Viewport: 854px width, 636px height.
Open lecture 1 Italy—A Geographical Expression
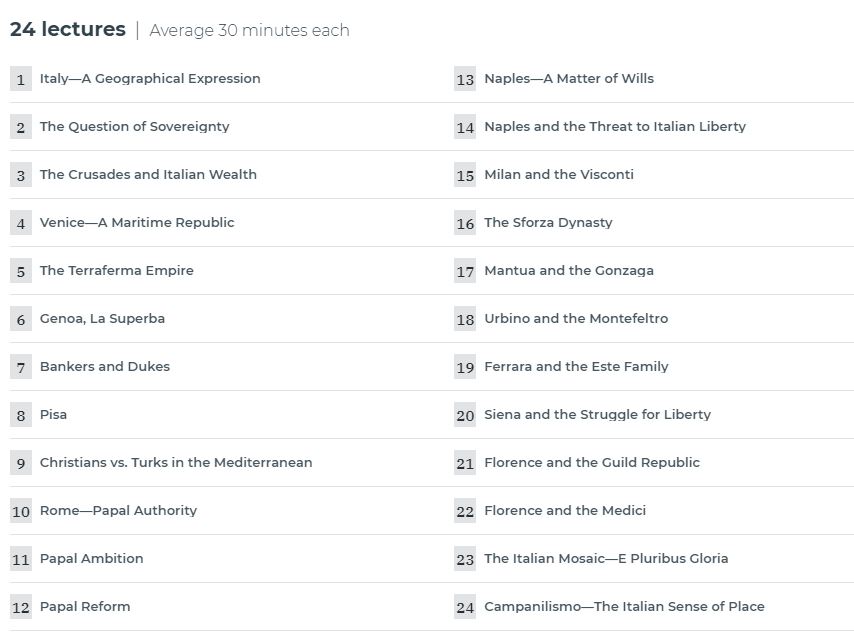pos(150,79)
